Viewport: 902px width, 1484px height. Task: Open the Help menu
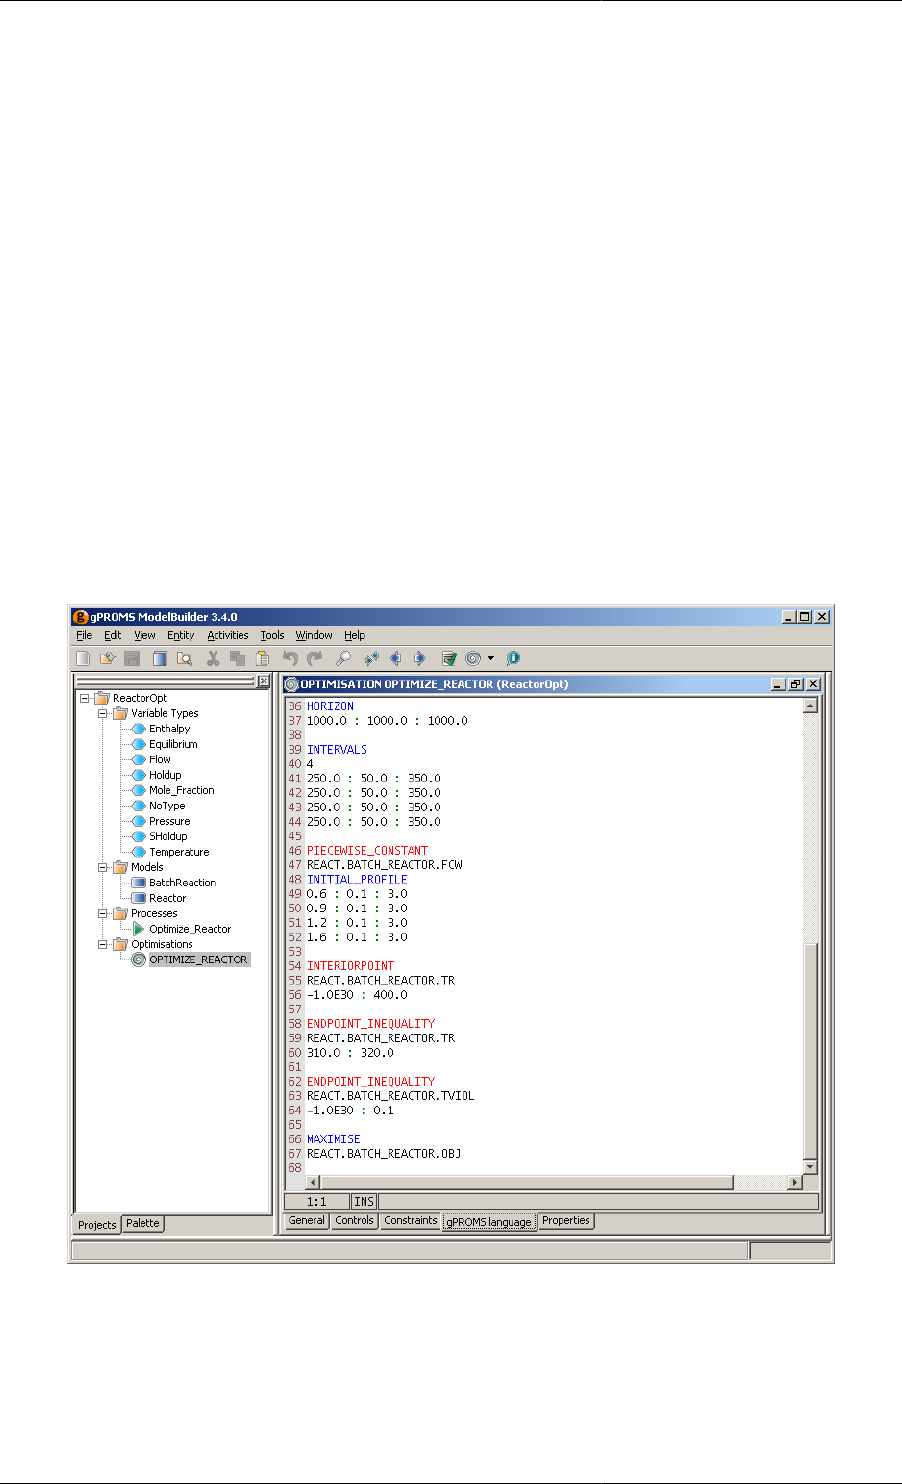click(x=355, y=635)
